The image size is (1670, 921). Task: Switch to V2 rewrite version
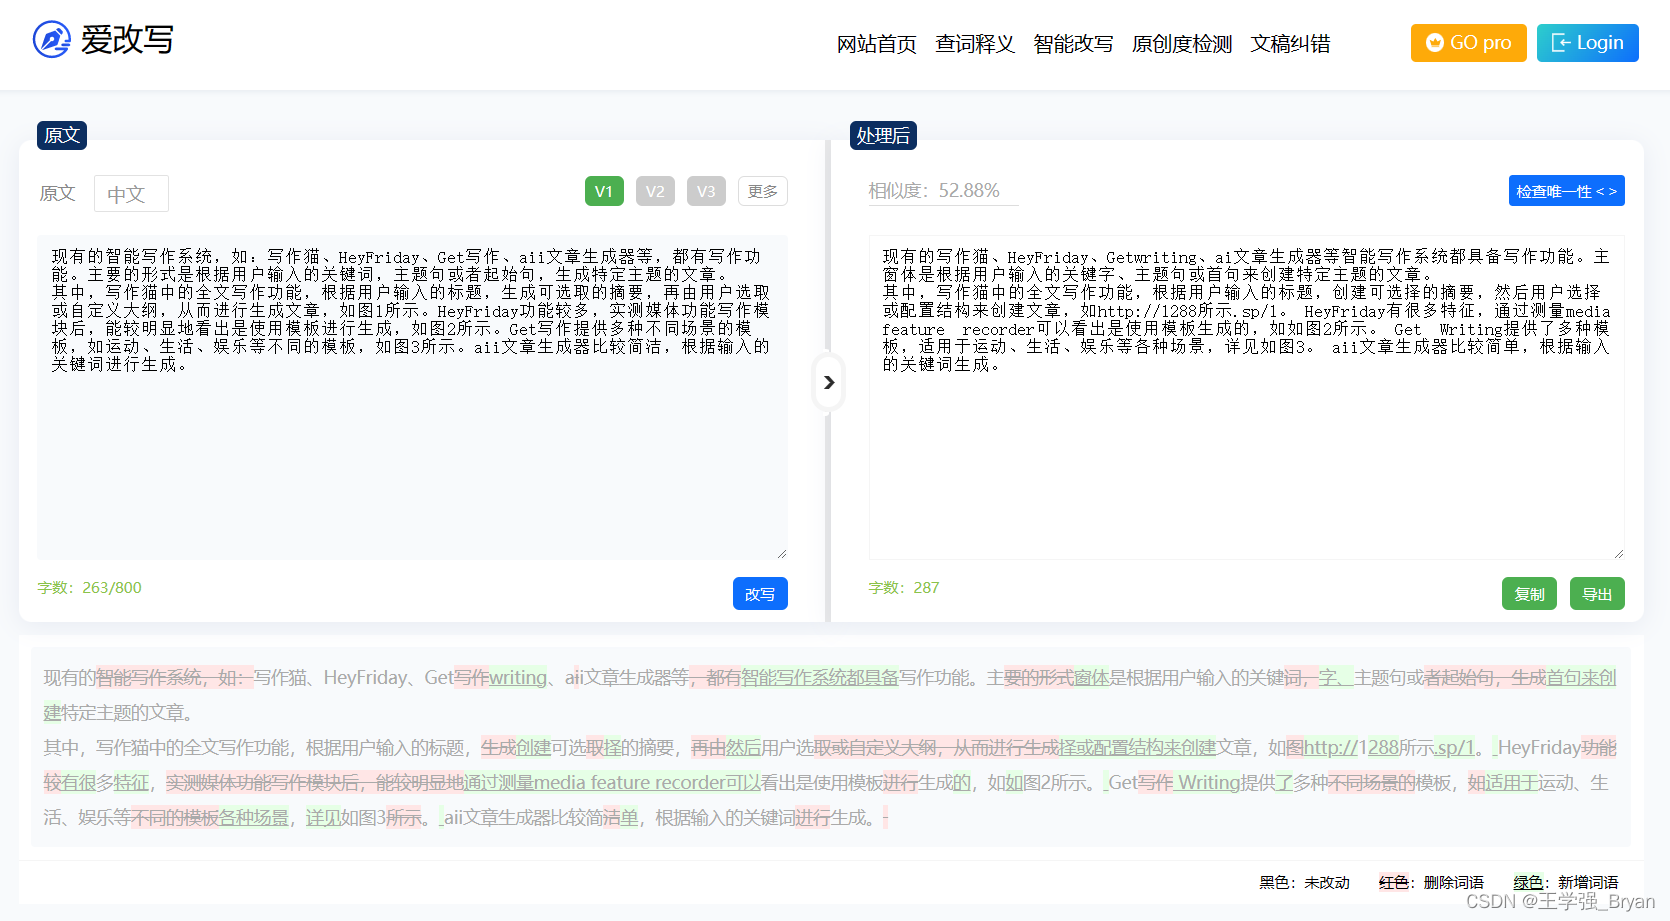[655, 191]
